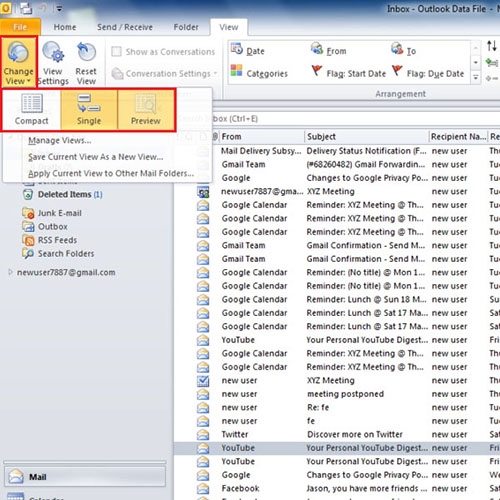Open the RSS Feeds folder
Viewport: 500px width, 500px height.
point(50,240)
